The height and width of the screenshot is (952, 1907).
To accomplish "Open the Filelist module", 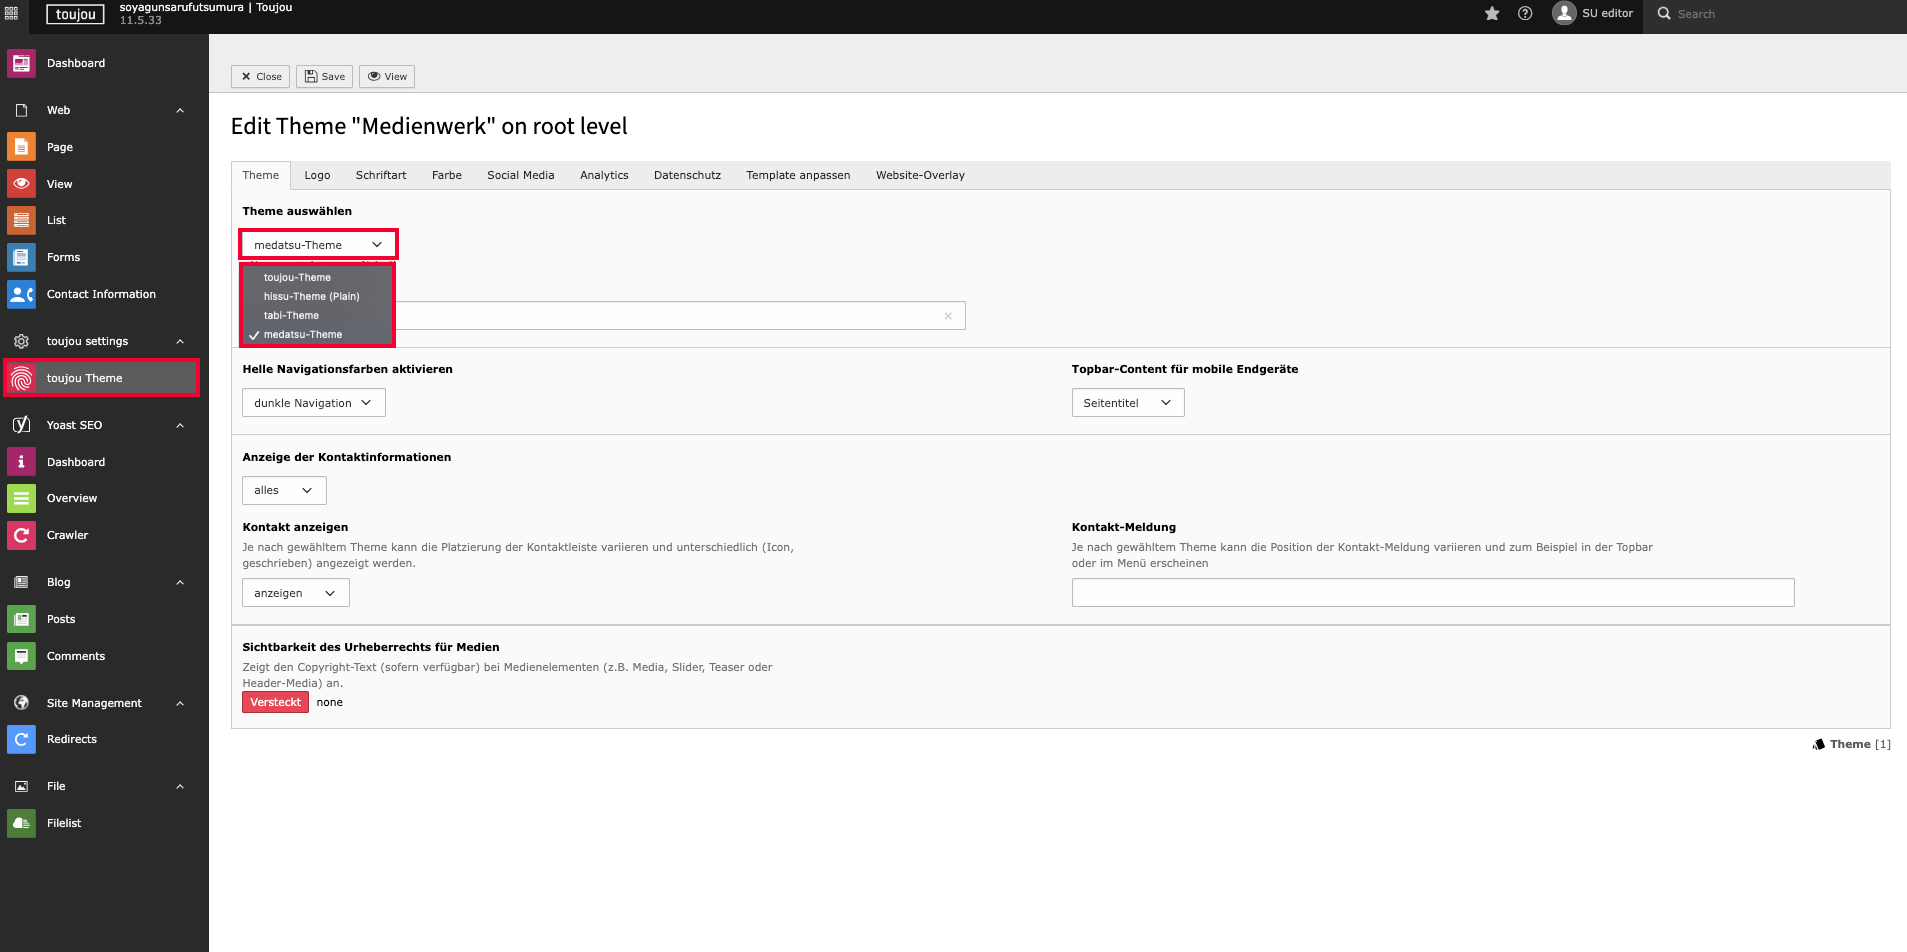I will pyautogui.click(x=64, y=823).
